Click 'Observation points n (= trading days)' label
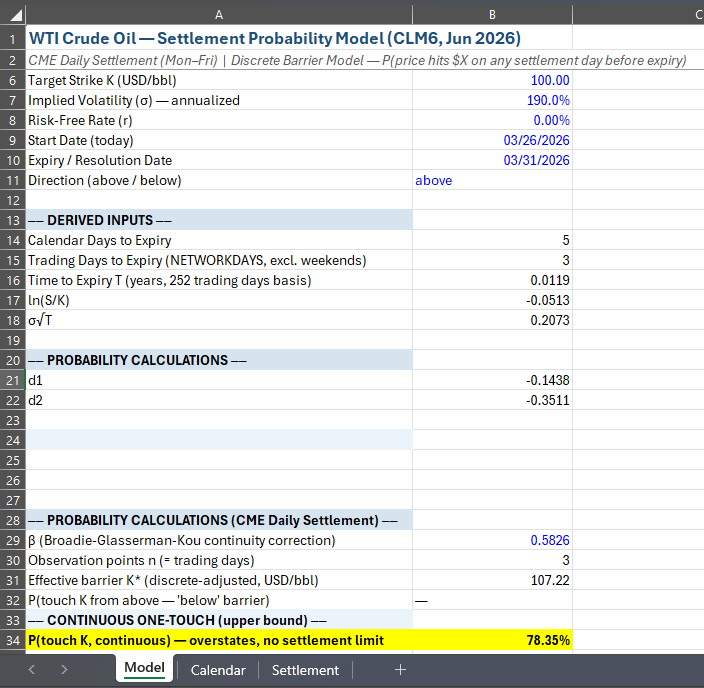 click(x=141, y=560)
